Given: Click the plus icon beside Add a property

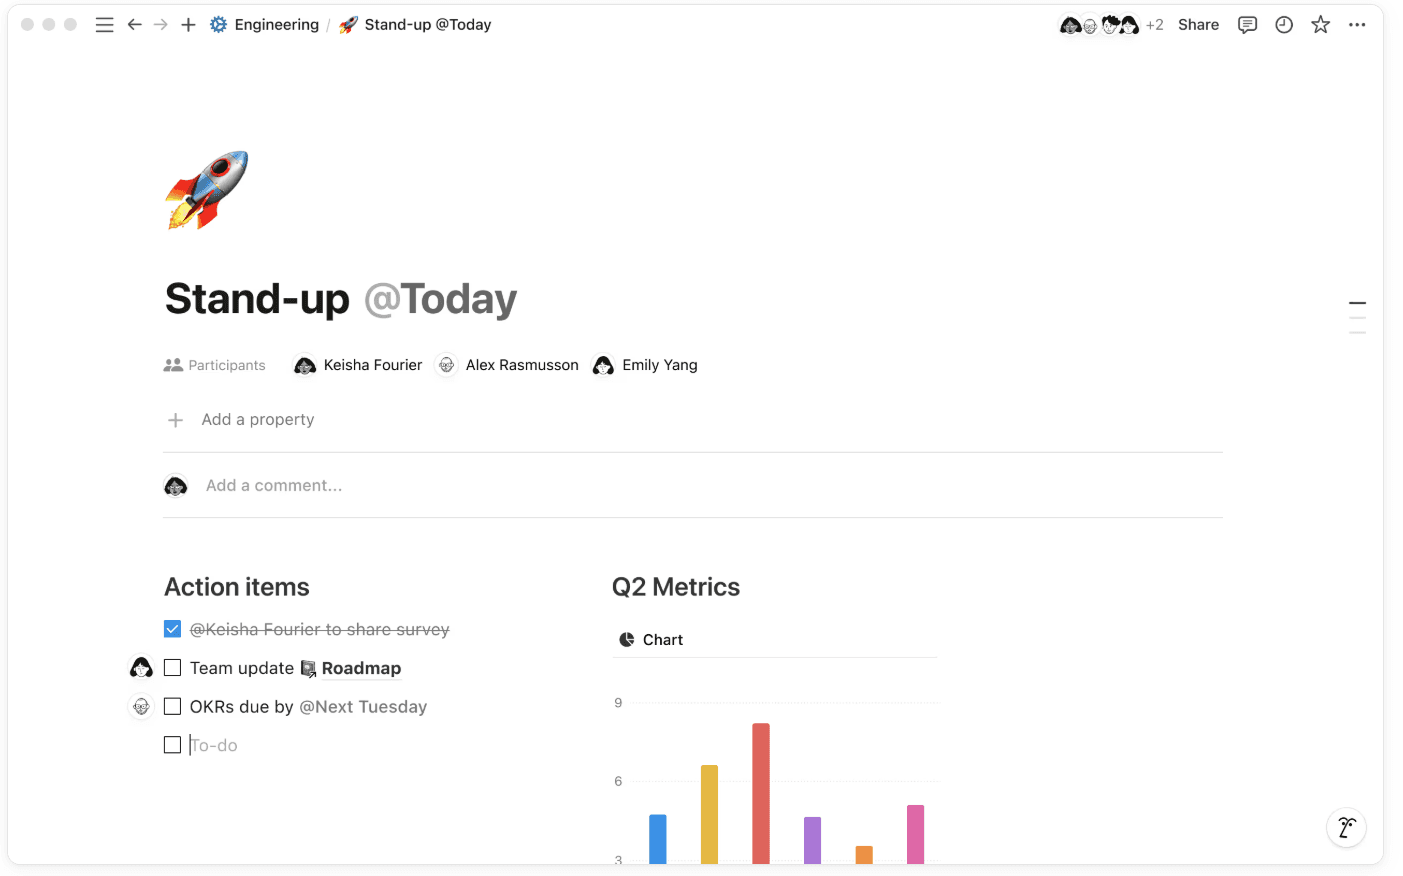Looking at the screenshot, I should (175, 420).
